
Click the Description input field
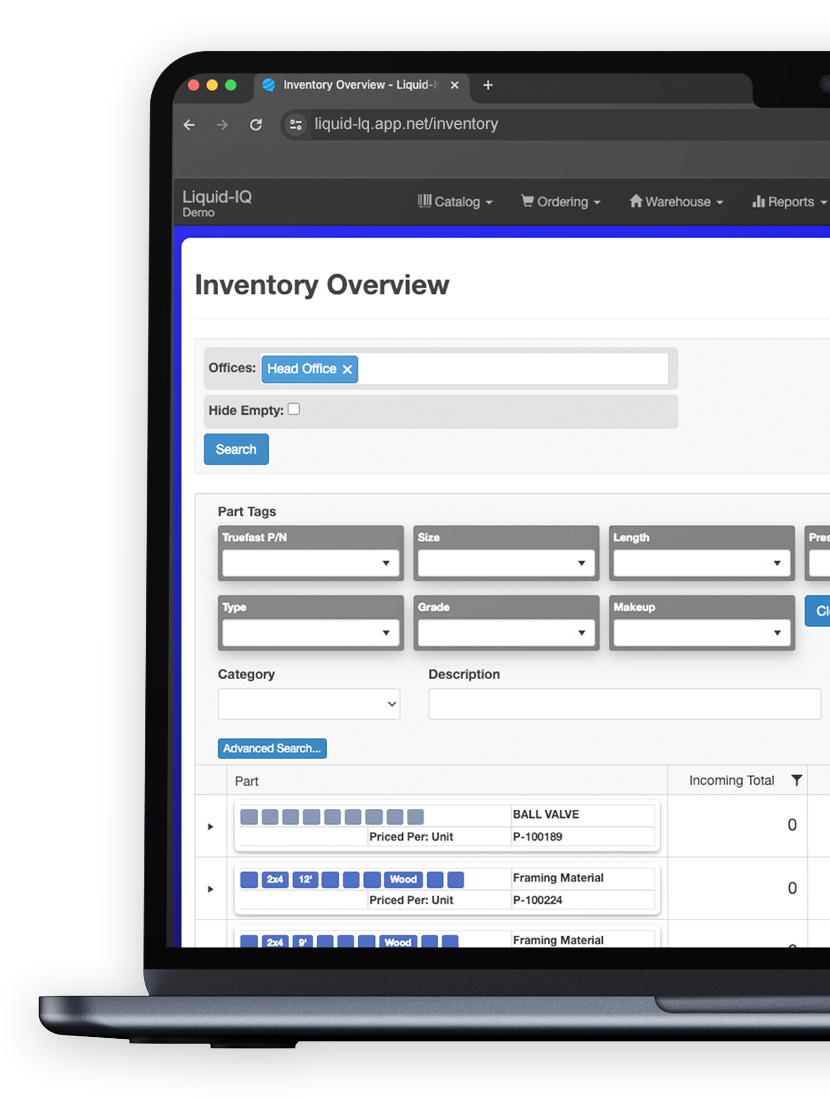[x=624, y=703]
